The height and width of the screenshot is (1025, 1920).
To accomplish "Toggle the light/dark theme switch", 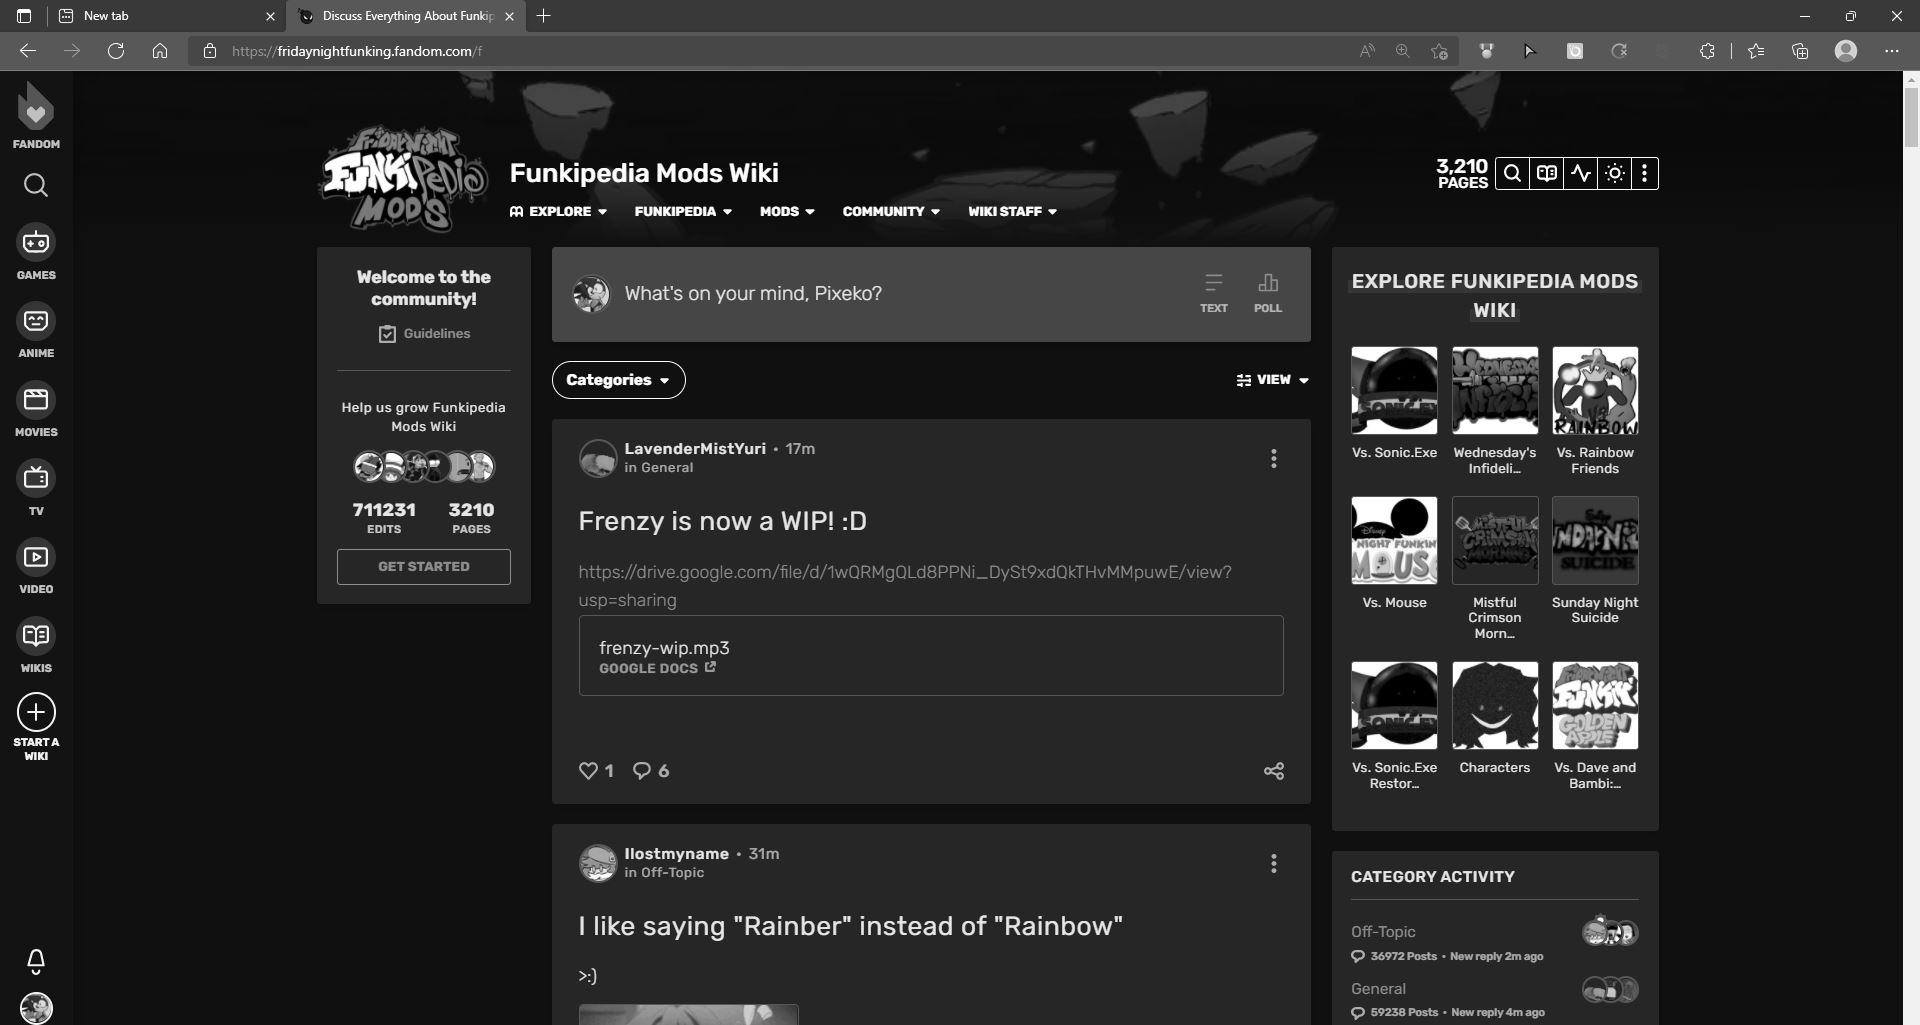I will click(1614, 174).
